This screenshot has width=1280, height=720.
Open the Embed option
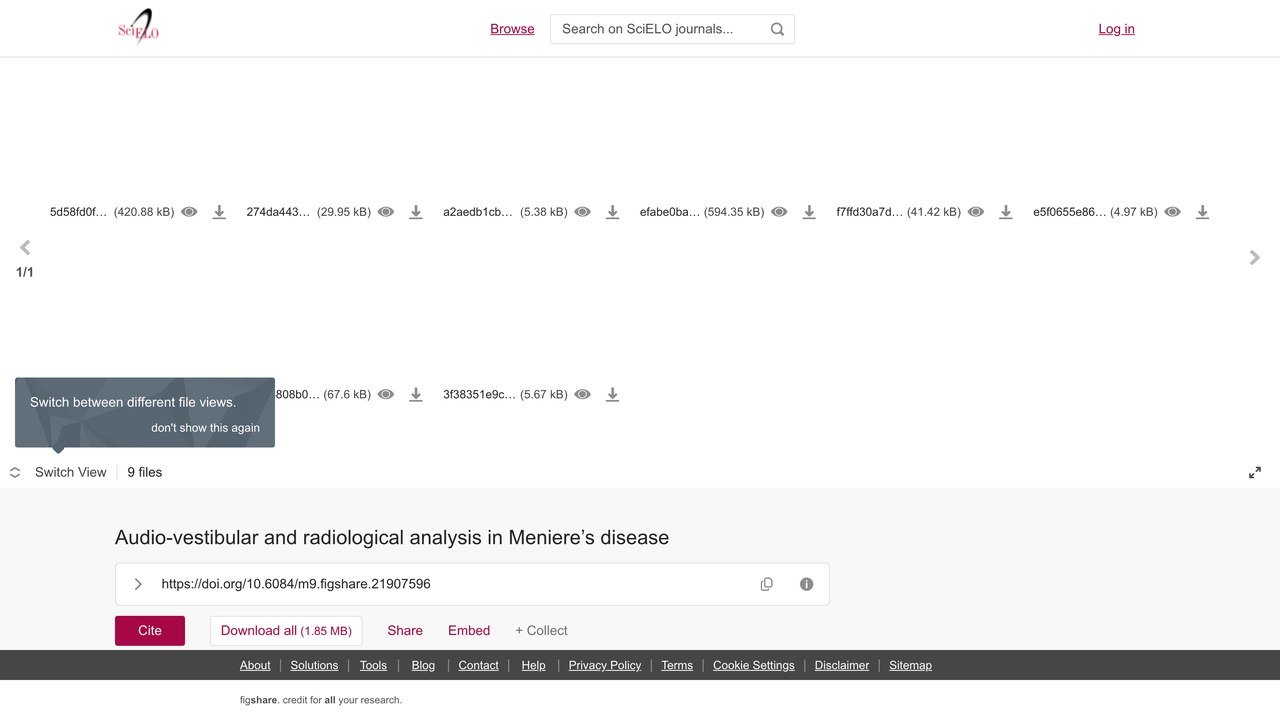pyautogui.click(x=469, y=631)
